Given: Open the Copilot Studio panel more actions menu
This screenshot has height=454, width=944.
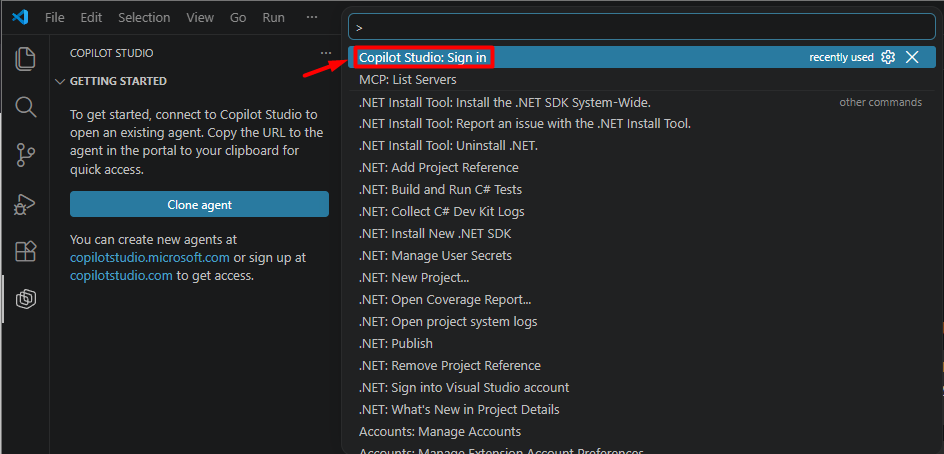Looking at the screenshot, I should [x=326, y=53].
